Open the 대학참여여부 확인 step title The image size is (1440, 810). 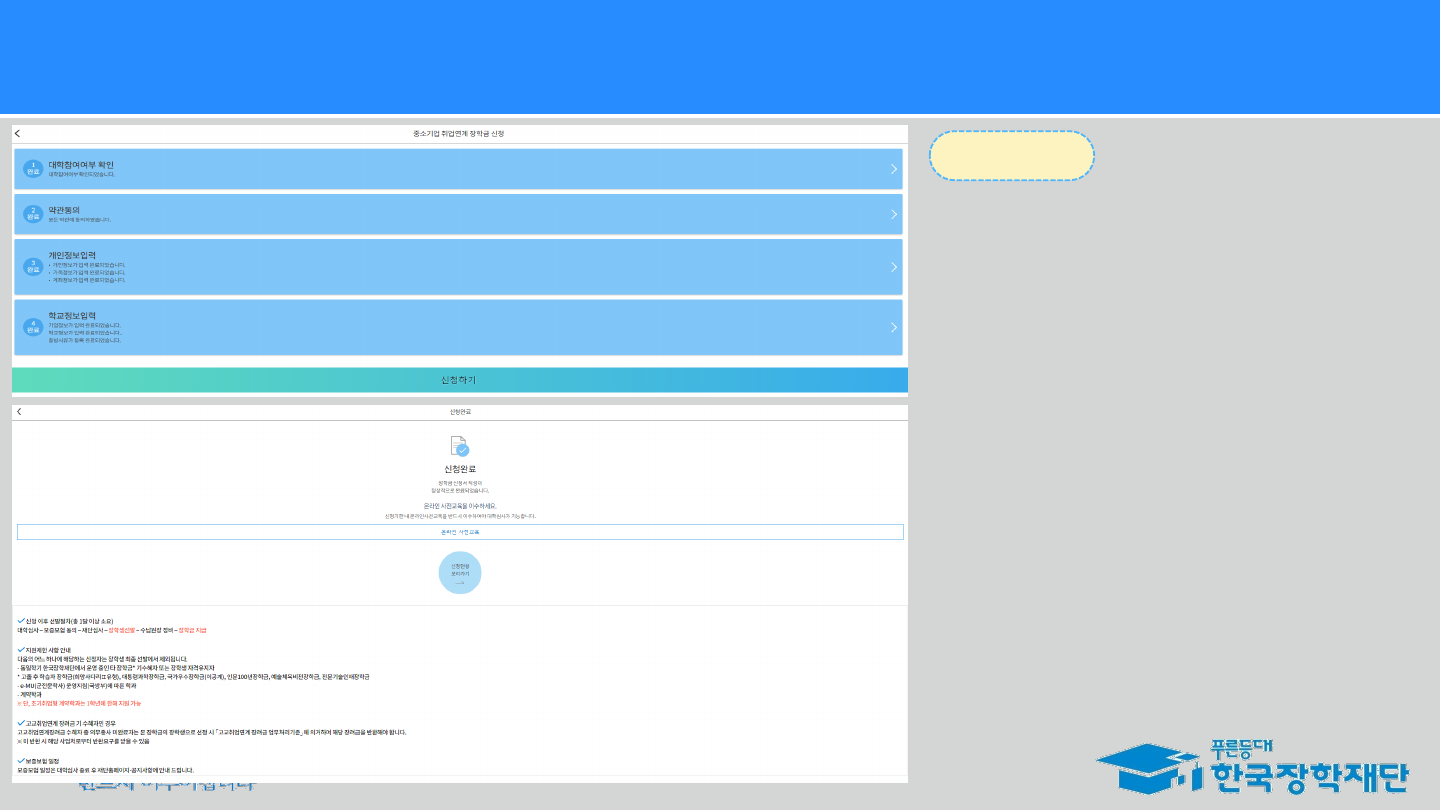coord(81,165)
